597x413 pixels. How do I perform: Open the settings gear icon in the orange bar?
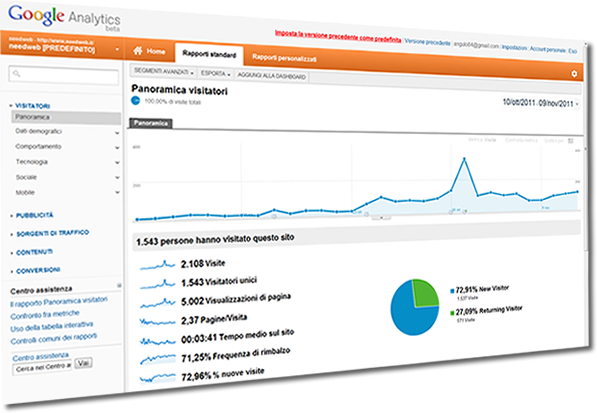[x=574, y=74]
